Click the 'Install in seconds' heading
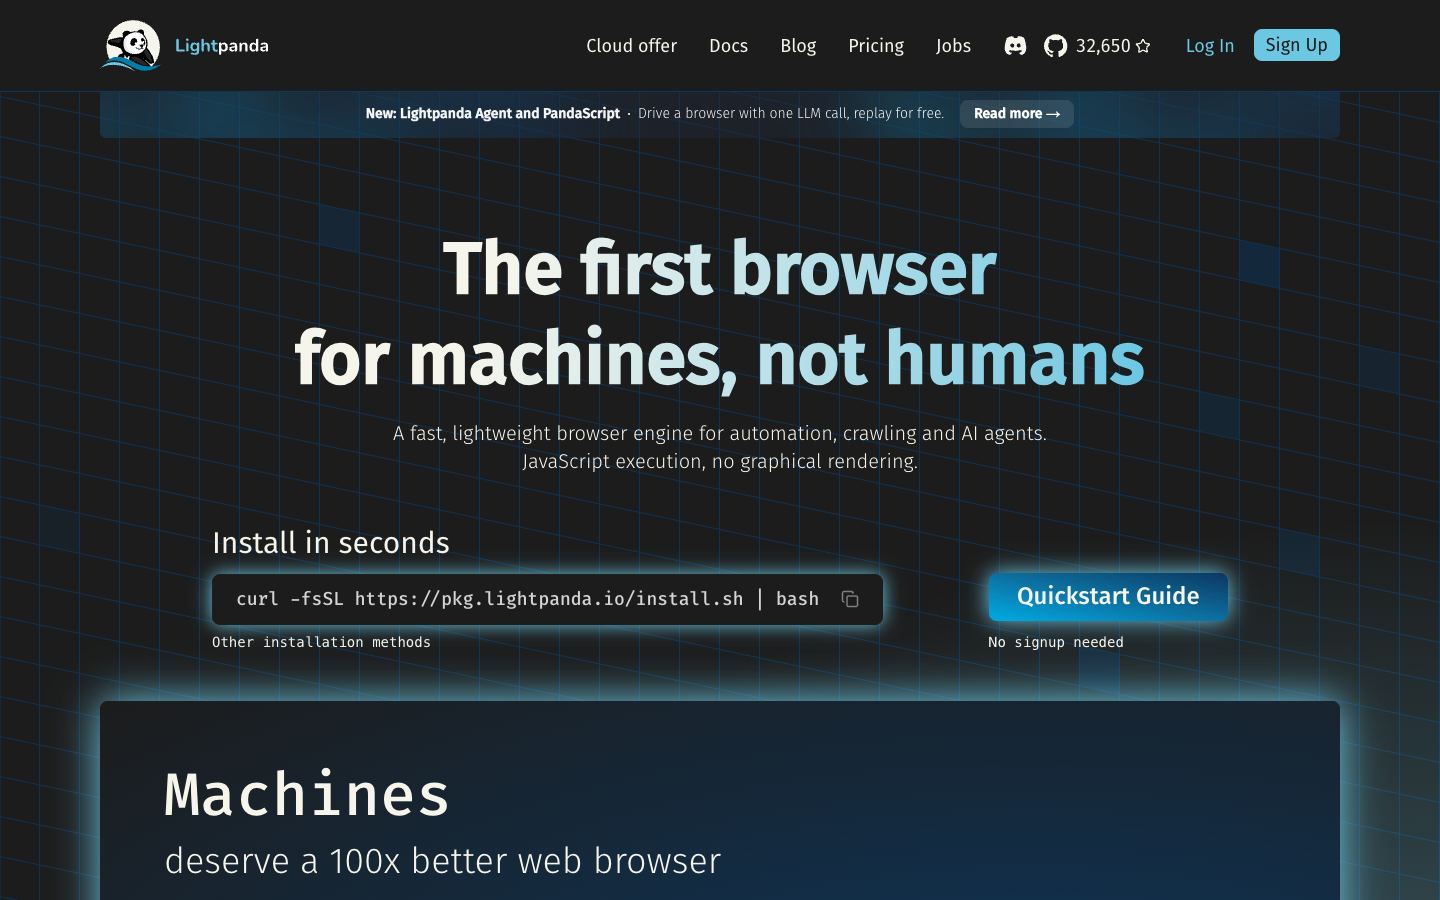Screen dimensions: 1440x900 pyautogui.click(x=331, y=542)
